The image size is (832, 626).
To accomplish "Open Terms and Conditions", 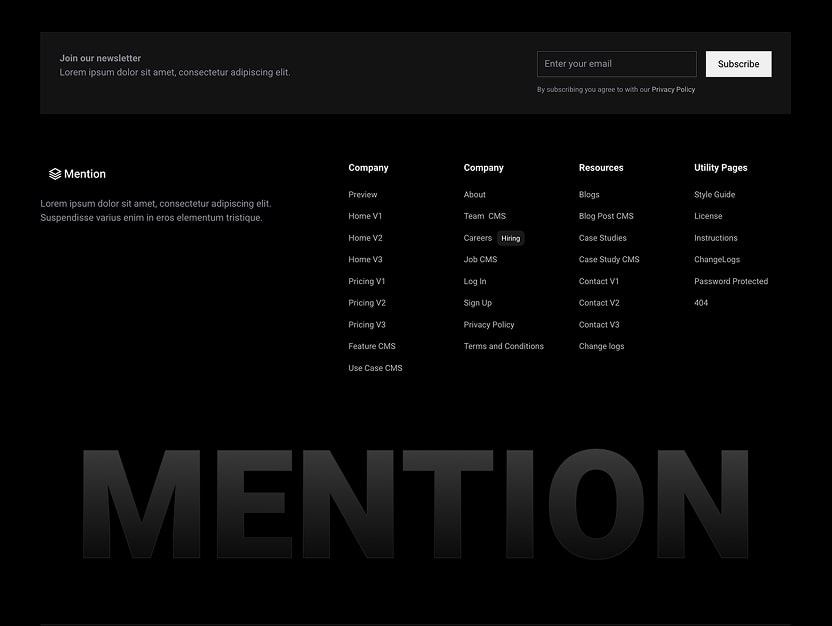I will [503, 345].
